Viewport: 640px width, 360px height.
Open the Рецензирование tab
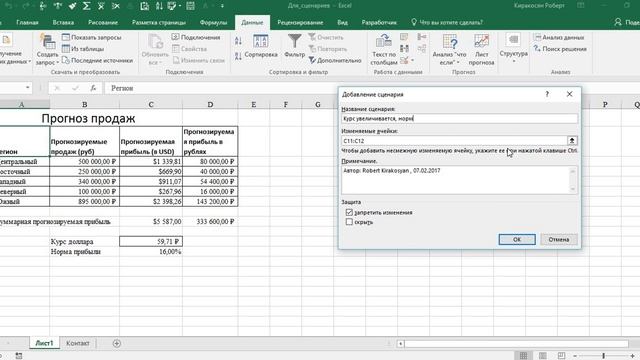(x=300, y=22)
